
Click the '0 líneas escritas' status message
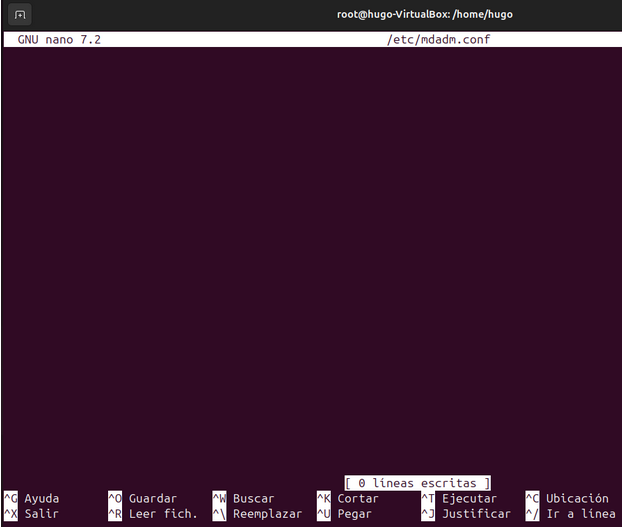417,483
